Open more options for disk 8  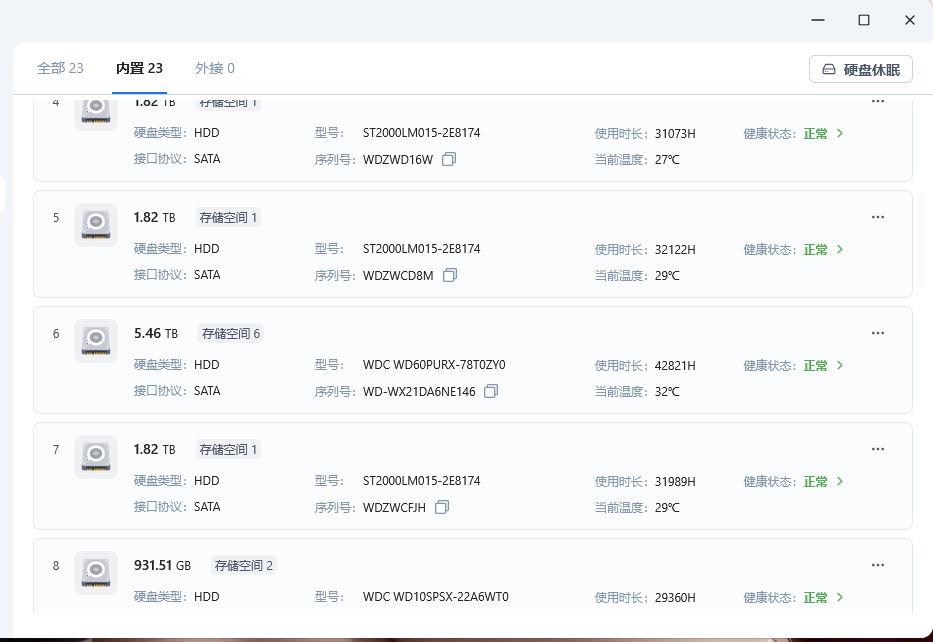pyautogui.click(x=878, y=567)
